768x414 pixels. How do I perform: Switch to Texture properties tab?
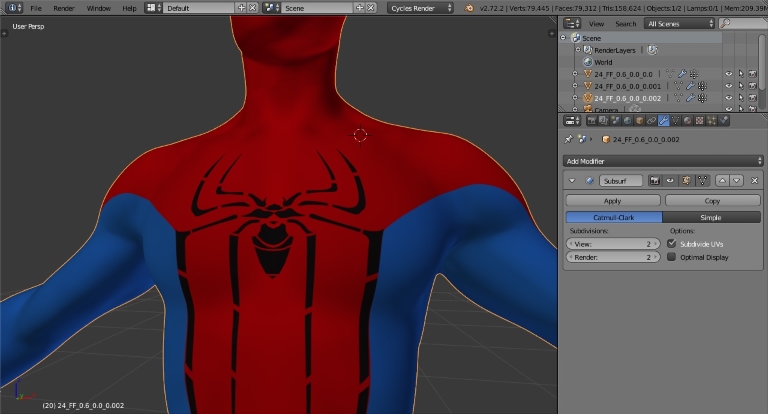699,120
